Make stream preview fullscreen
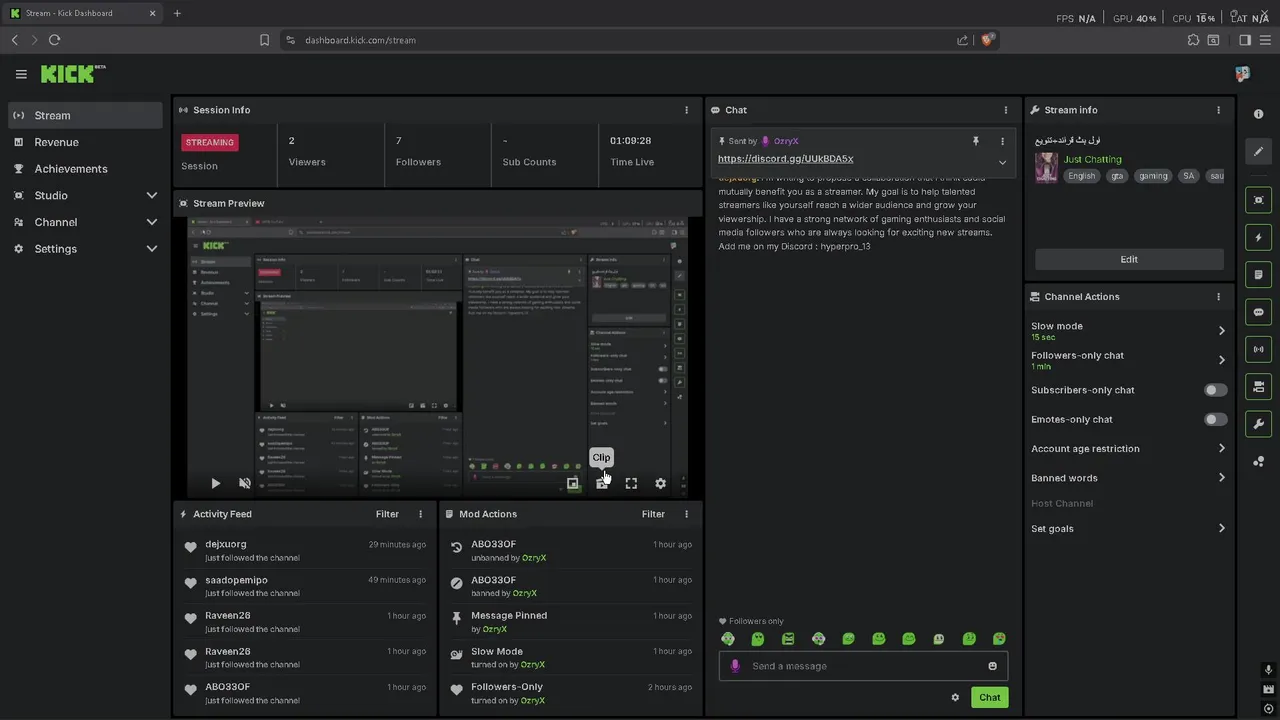The width and height of the screenshot is (1280, 720). [x=631, y=483]
